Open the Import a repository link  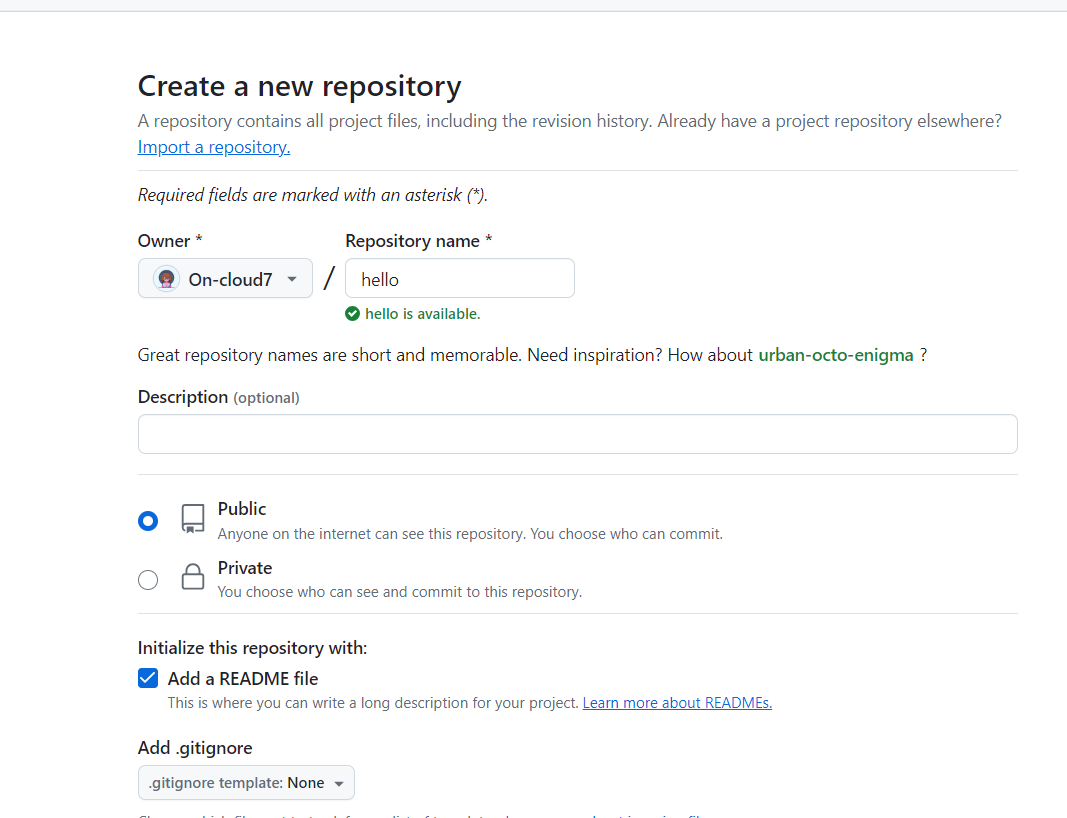pos(214,147)
